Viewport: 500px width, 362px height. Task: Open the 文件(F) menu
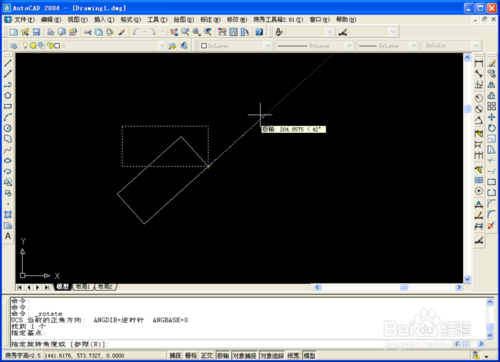pos(24,20)
